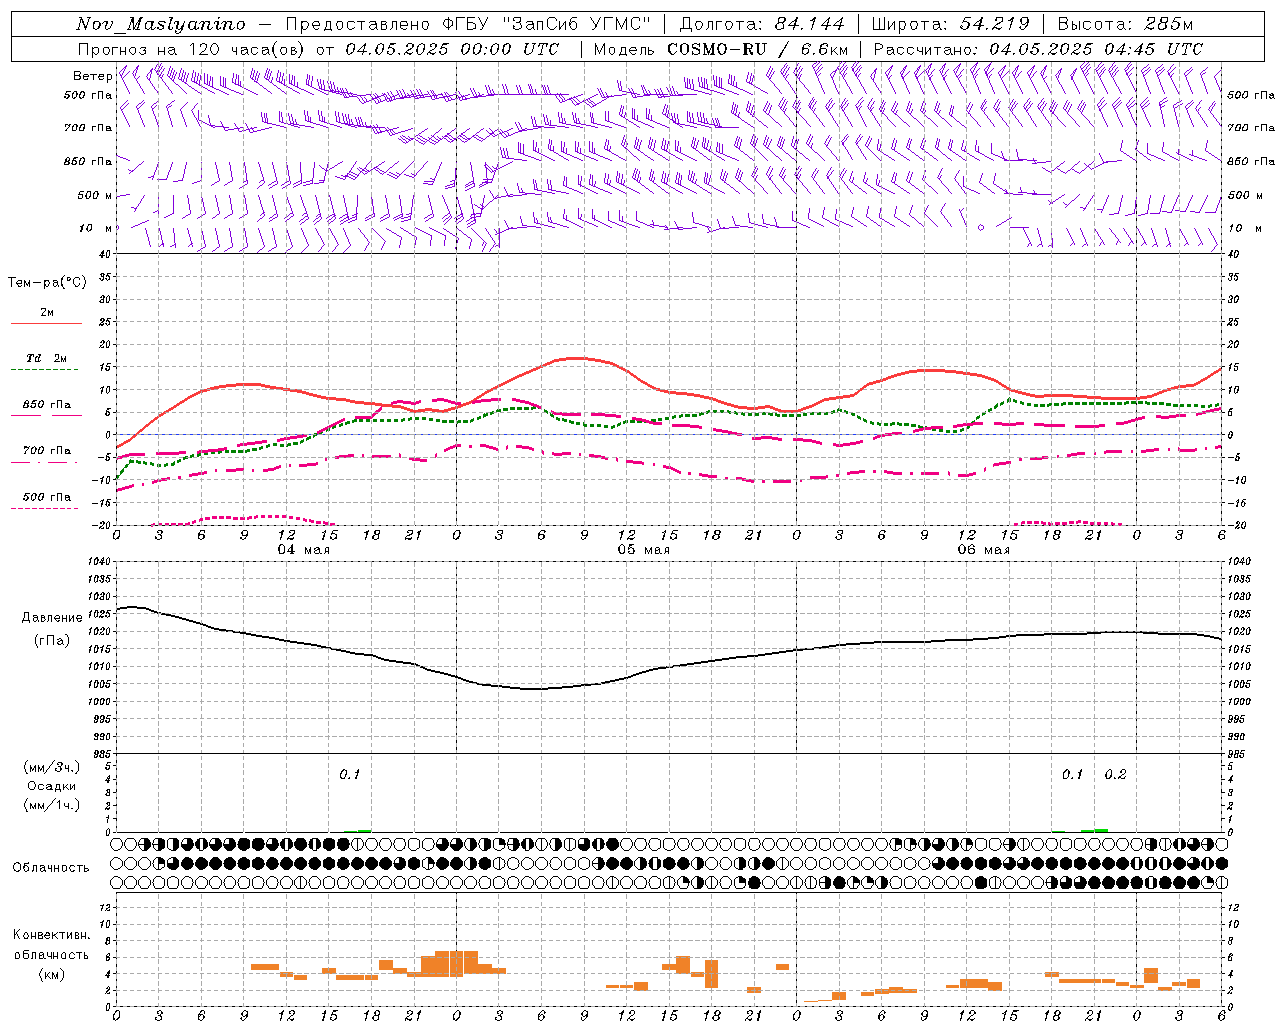Click the (гПа) pressure unit label
The width and height of the screenshot is (1280, 1024).
coord(52,641)
